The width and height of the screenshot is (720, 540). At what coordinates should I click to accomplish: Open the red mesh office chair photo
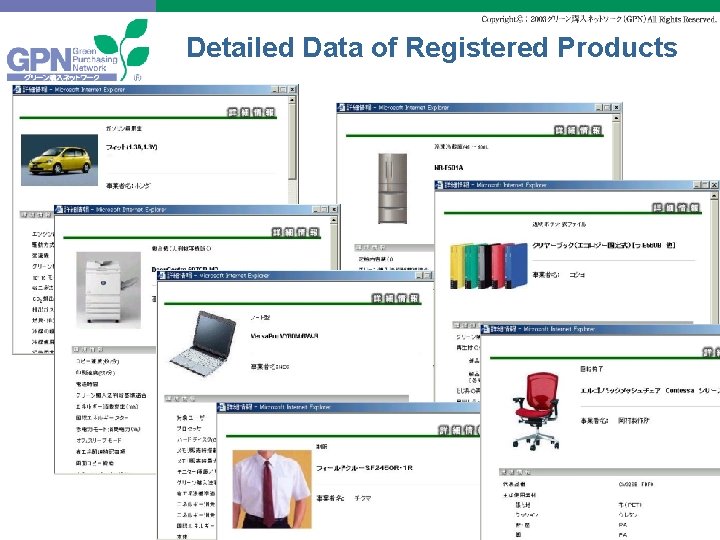tap(535, 411)
